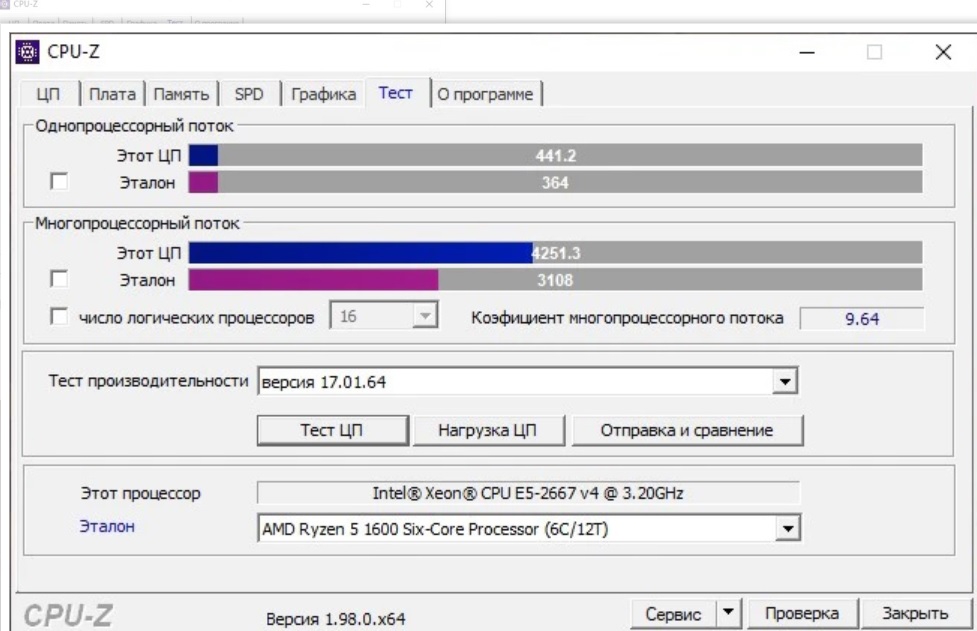
Task: Expand the Сервис dropdown arrow
Action: coord(728,614)
